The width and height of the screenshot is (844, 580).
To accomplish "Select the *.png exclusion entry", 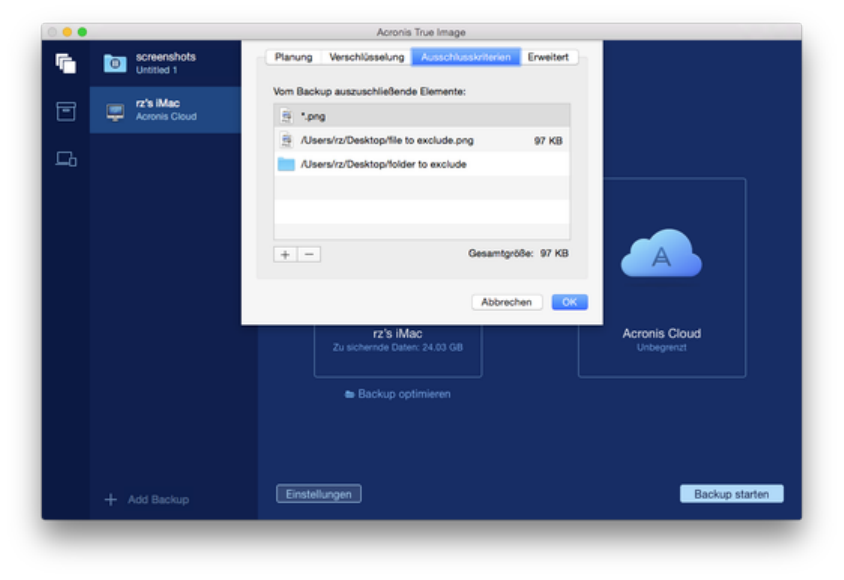I will (421, 116).
